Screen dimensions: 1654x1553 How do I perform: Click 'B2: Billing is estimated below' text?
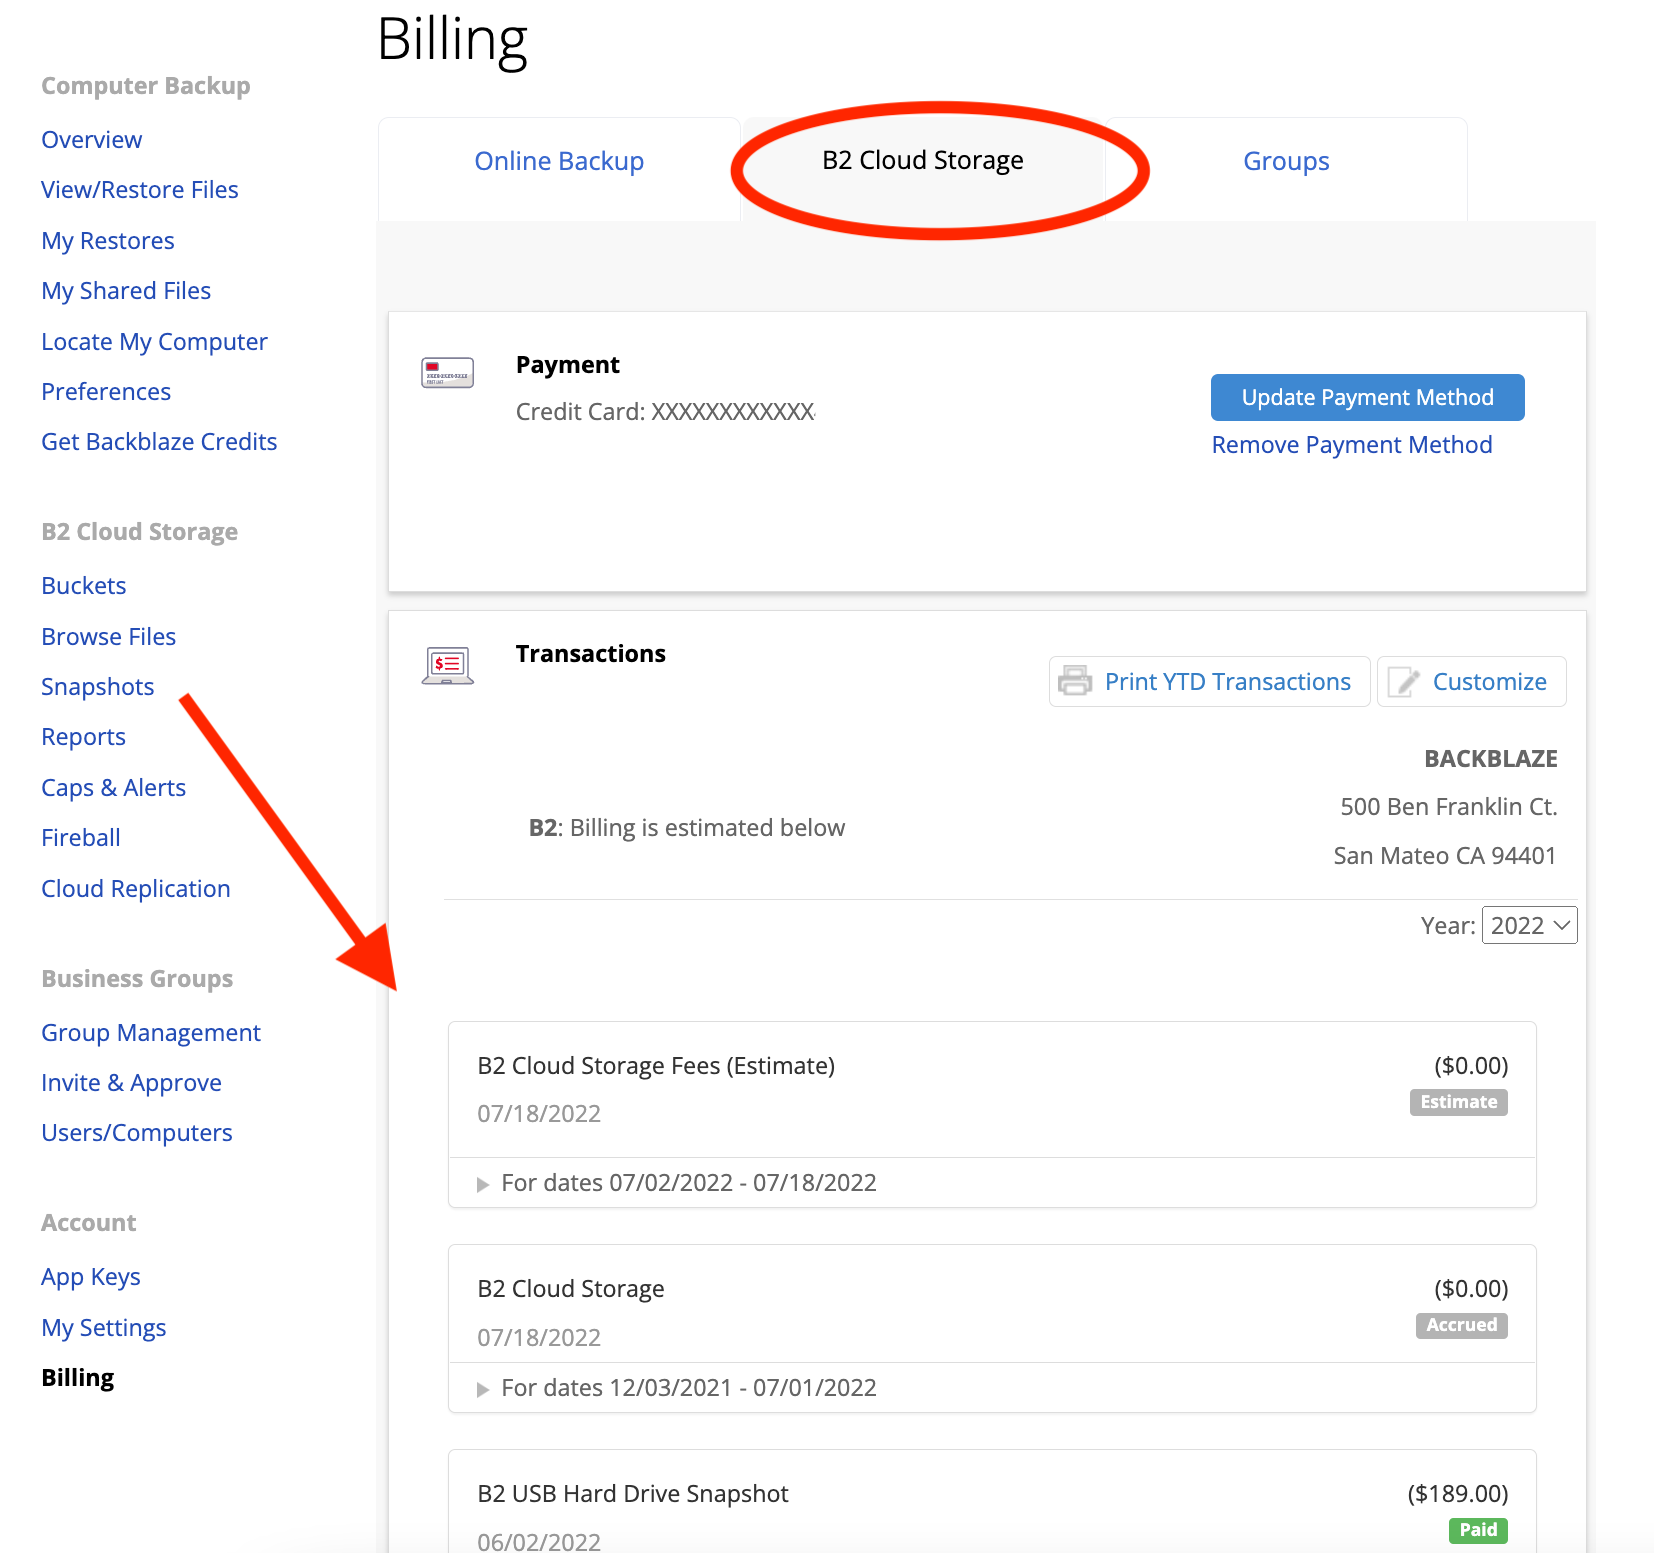pos(687,828)
